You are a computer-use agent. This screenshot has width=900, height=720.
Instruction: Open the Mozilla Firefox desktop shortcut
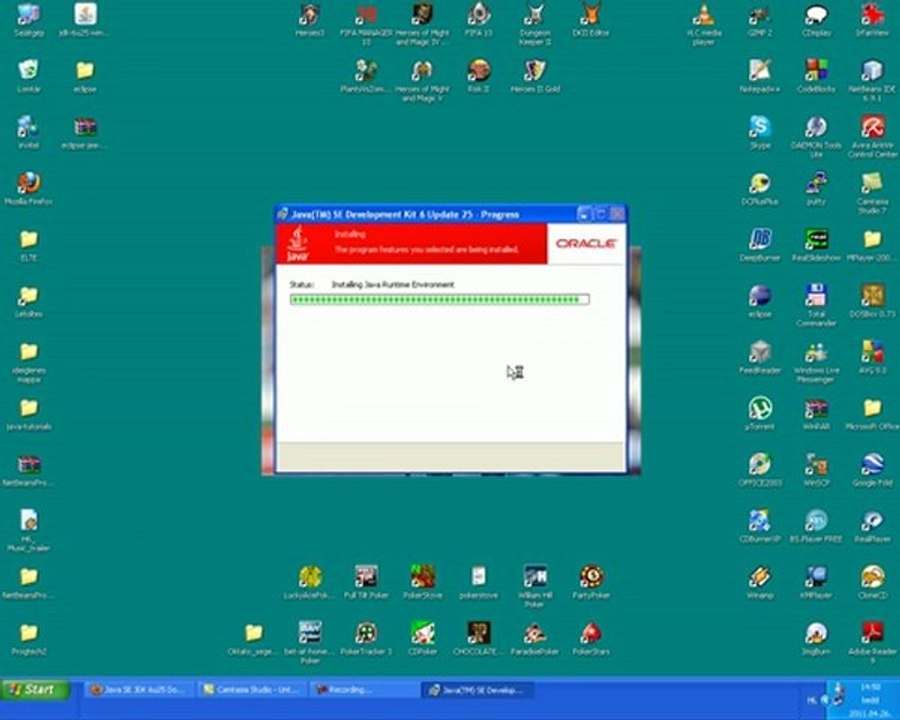click(28, 189)
